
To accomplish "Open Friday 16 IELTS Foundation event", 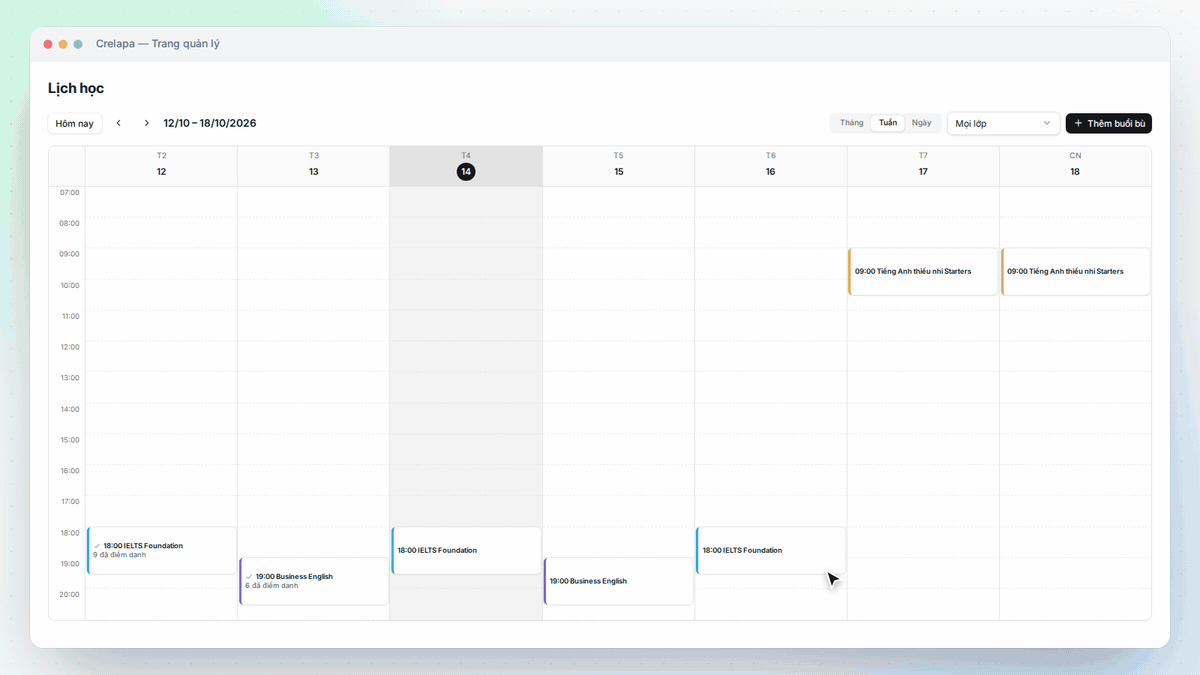I will click(x=771, y=550).
